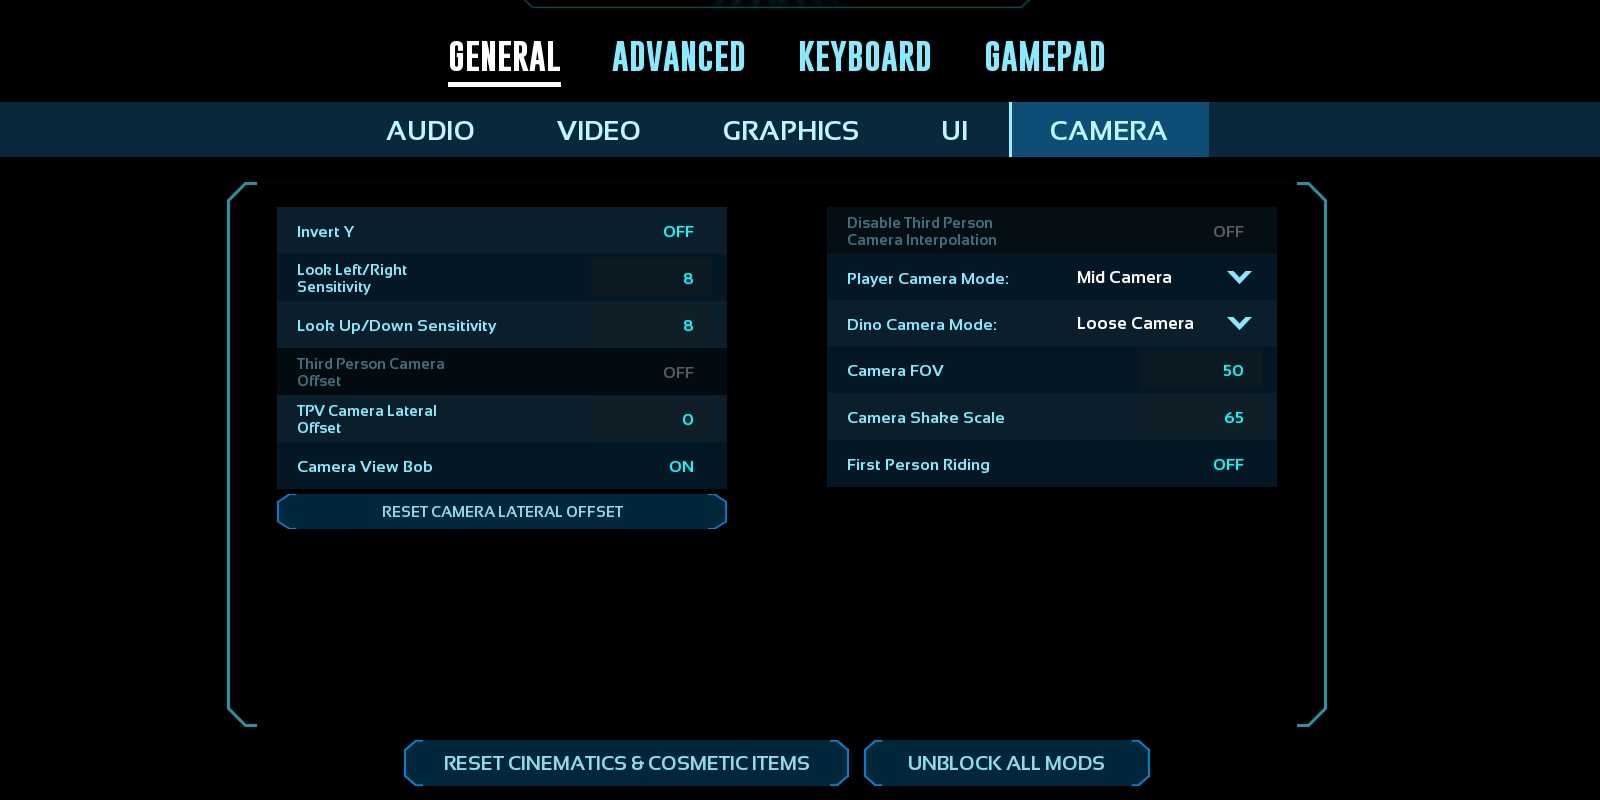Switch to the Advanced settings tab
This screenshot has height=800, width=1600.
[x=679, y=57]
